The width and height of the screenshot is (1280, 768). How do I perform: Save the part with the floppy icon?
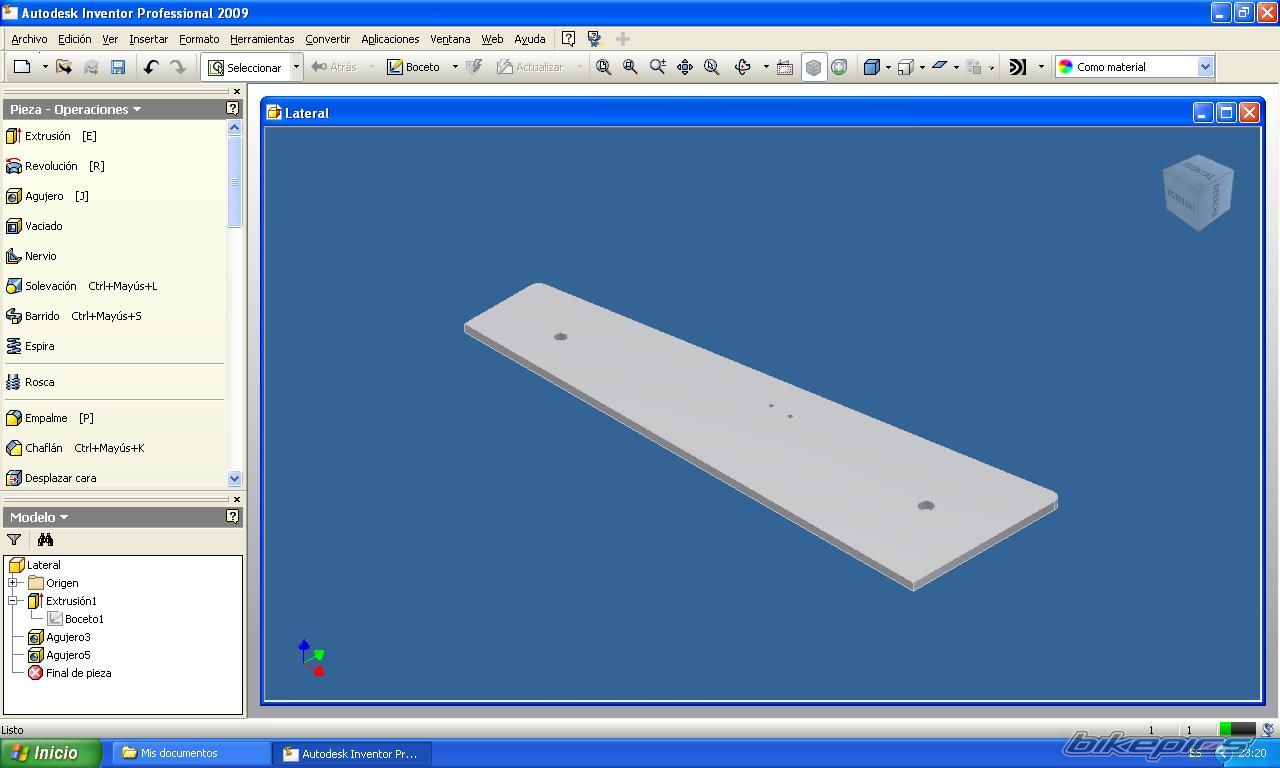point(118,67)
